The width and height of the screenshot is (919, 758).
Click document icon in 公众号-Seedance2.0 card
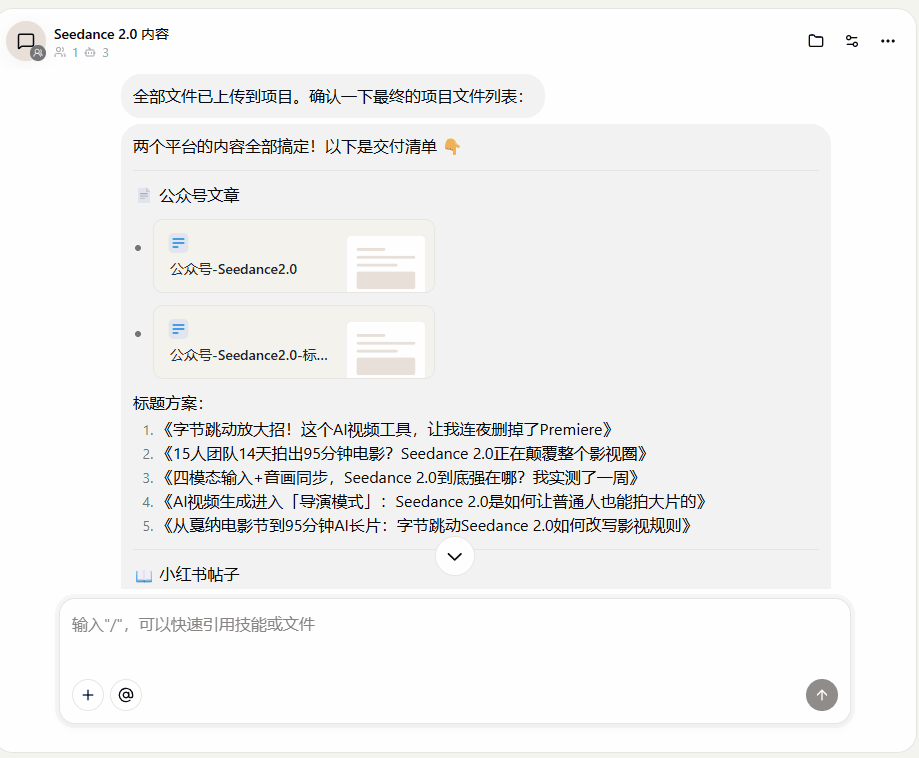(178, 243)
